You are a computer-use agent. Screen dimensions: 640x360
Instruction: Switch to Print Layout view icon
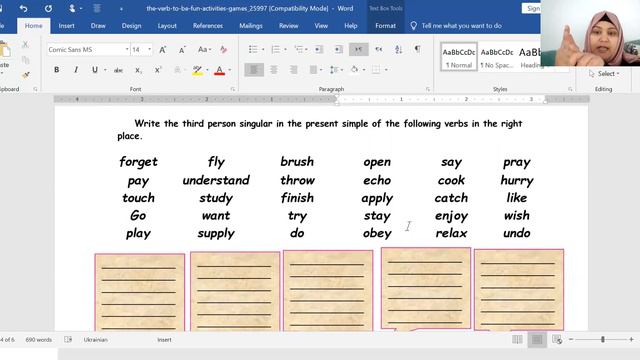(537, 340)
